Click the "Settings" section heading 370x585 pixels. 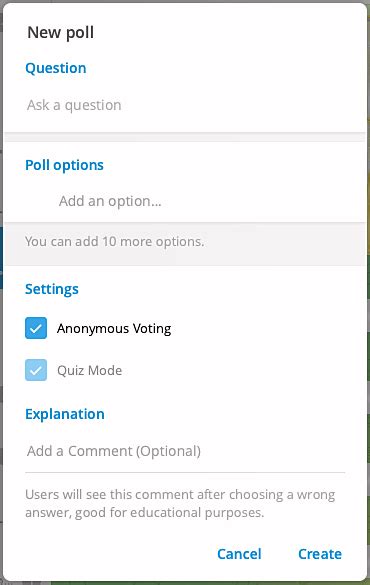[x=52, y=289]
